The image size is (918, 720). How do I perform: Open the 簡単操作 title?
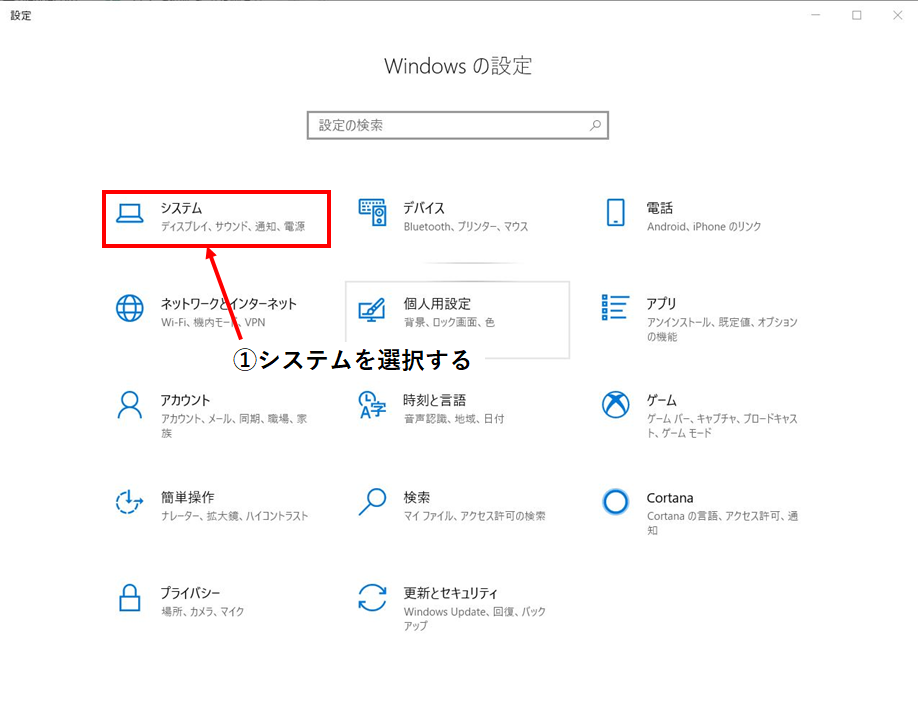coord(187,498)
